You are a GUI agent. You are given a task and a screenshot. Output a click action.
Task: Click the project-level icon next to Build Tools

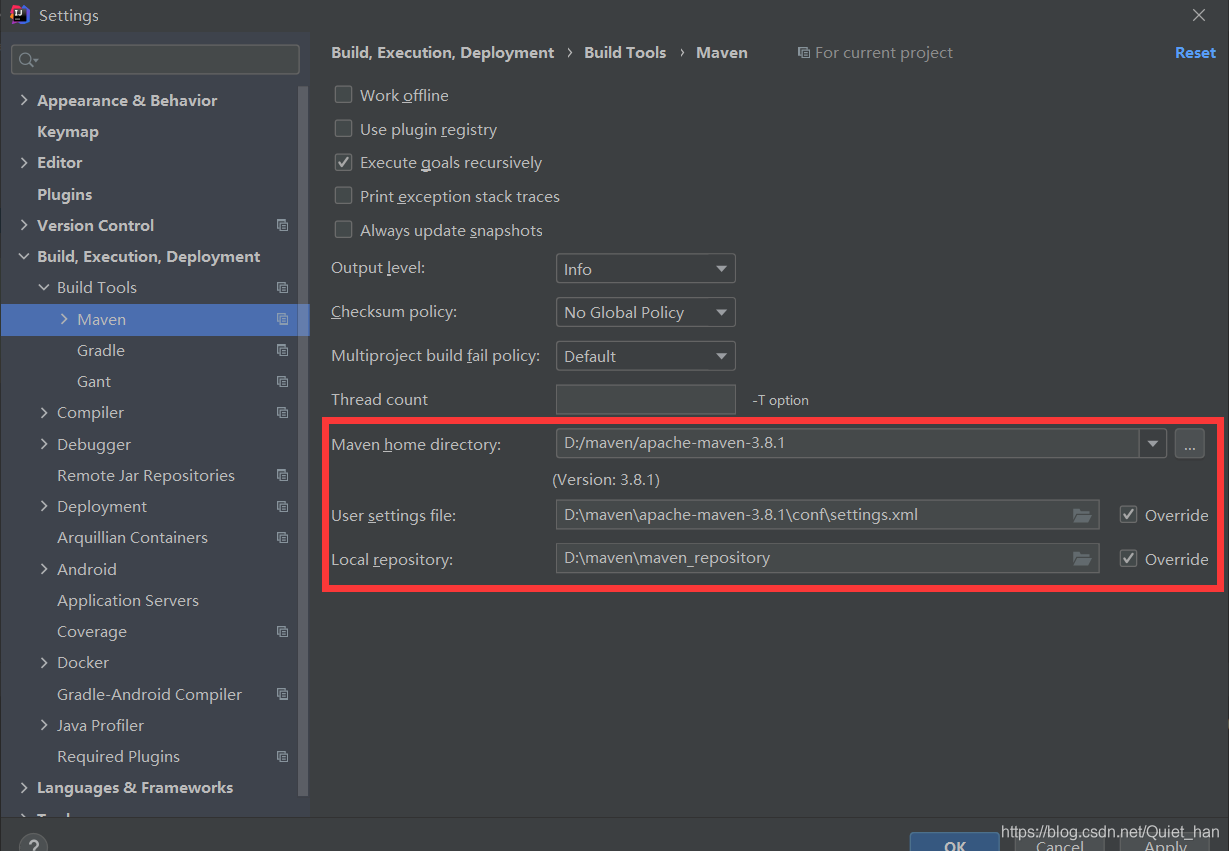(282, 288)
